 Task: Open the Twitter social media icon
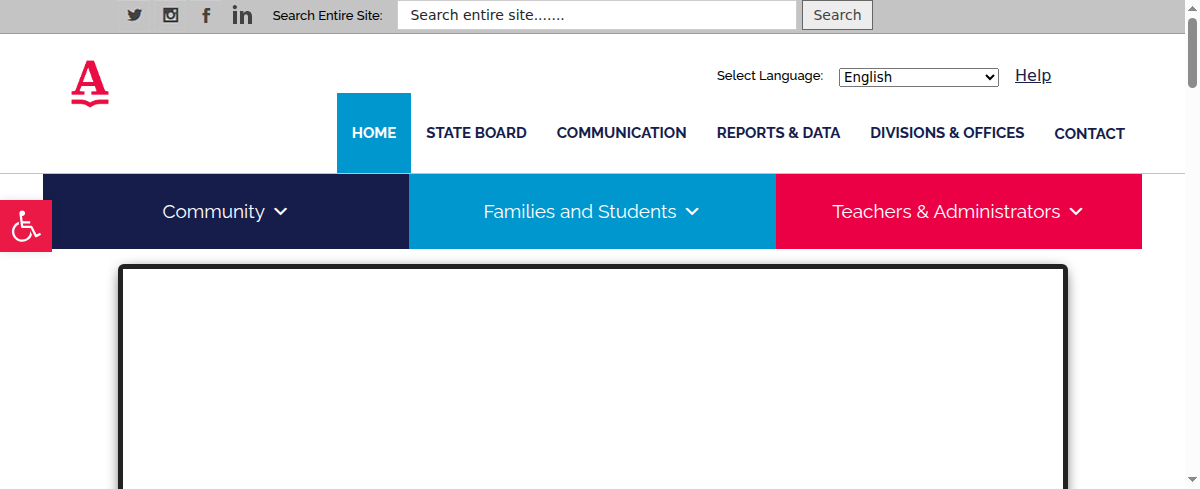click(134, 15)
